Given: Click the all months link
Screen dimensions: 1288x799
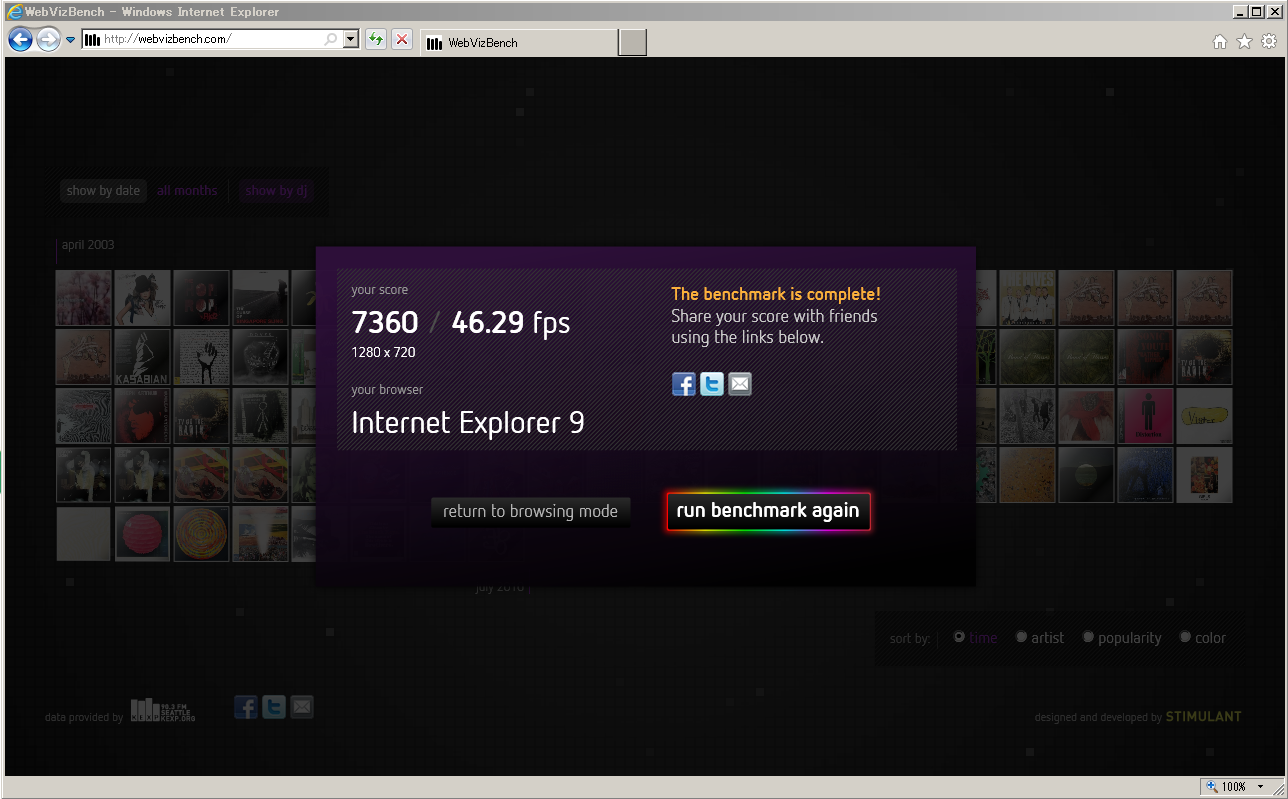Looking at the screenshot, I should click(x=187, y=190).
